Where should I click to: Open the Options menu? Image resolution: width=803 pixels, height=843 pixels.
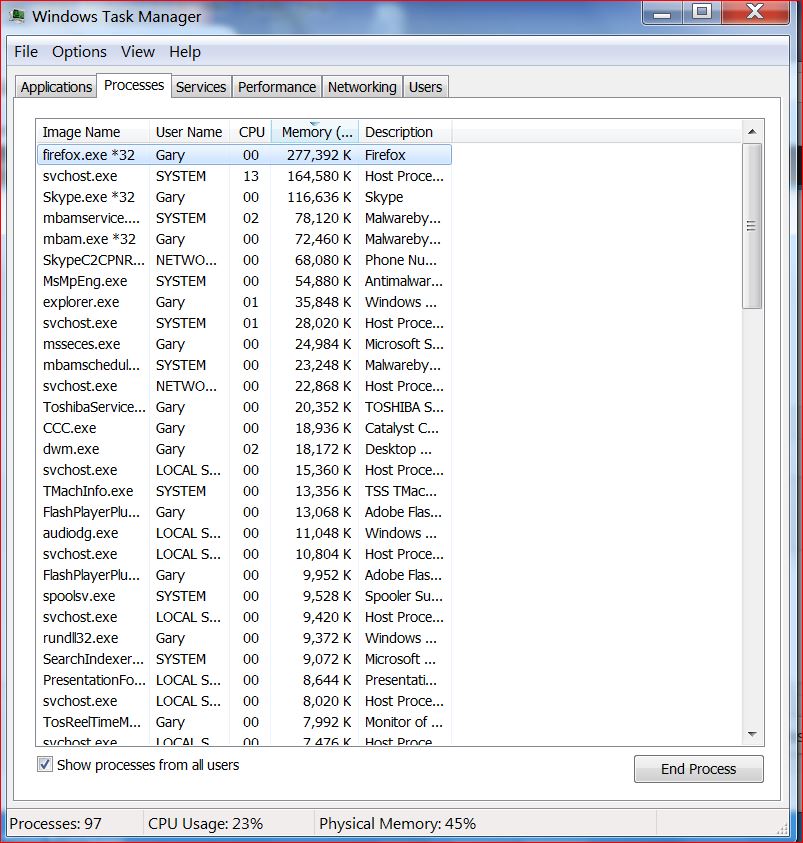point(79,52)
